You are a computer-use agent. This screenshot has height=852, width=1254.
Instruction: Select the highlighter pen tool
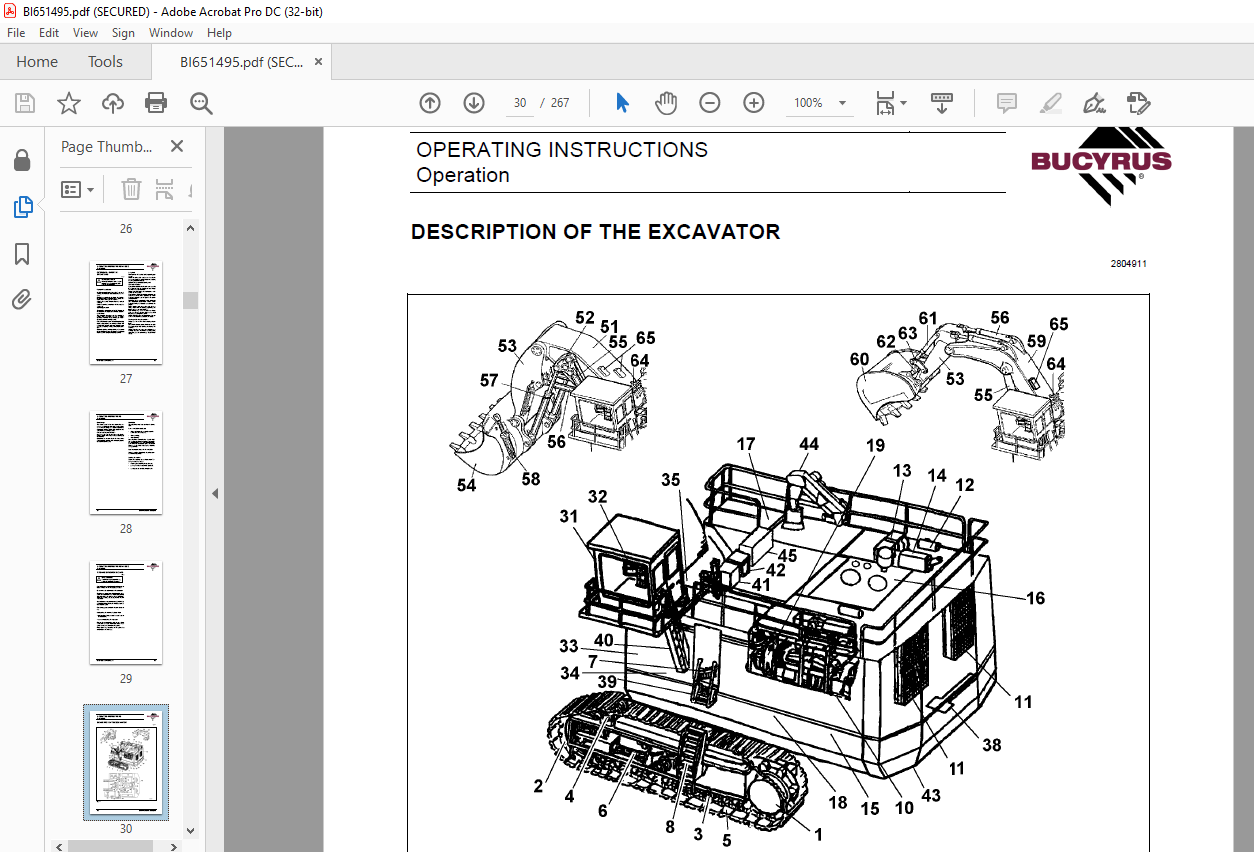[x=1050, y=103]
